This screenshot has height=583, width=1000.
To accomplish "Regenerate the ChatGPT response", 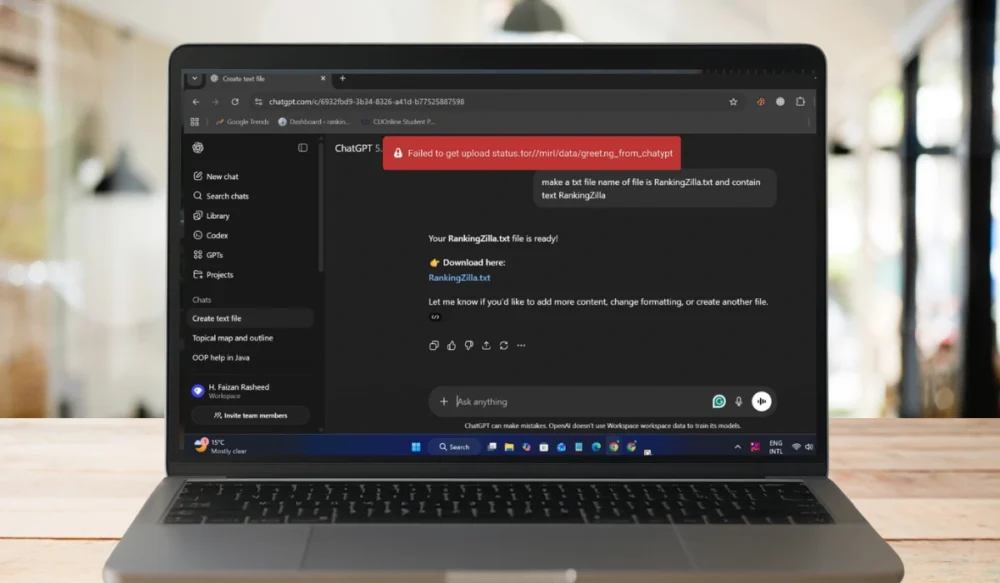I will (x=503, y=345).
